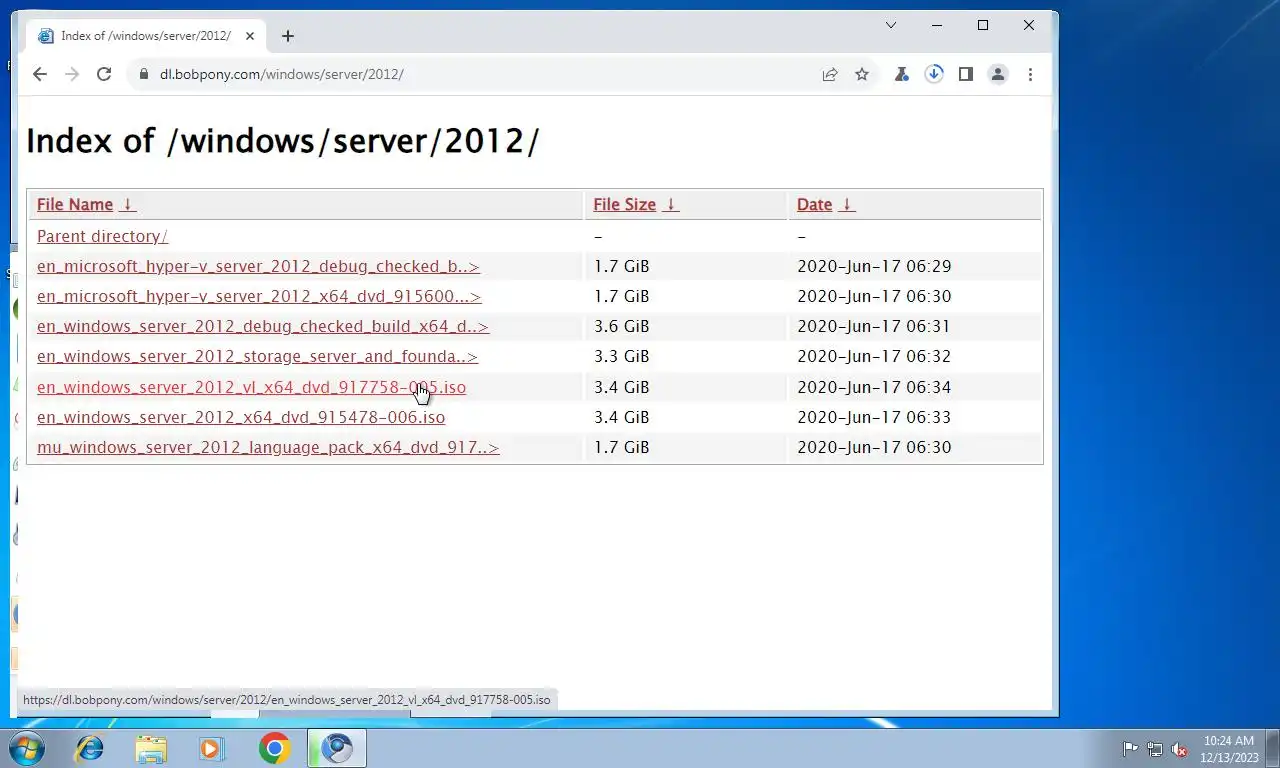Image resolution: width=1280 pixels, height=768 pixels.
Task: Open the tab search dropdown chevron
Action: coord(891,25)
